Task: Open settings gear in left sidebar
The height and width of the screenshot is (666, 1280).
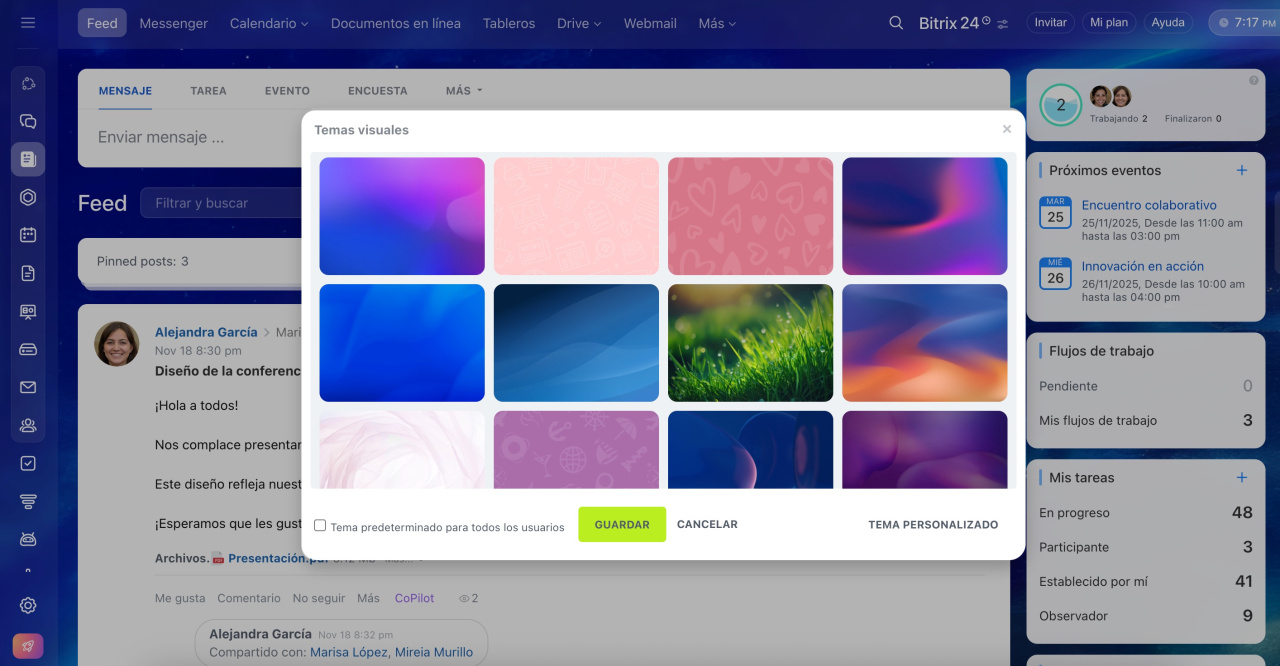Action: click(28, 605)
